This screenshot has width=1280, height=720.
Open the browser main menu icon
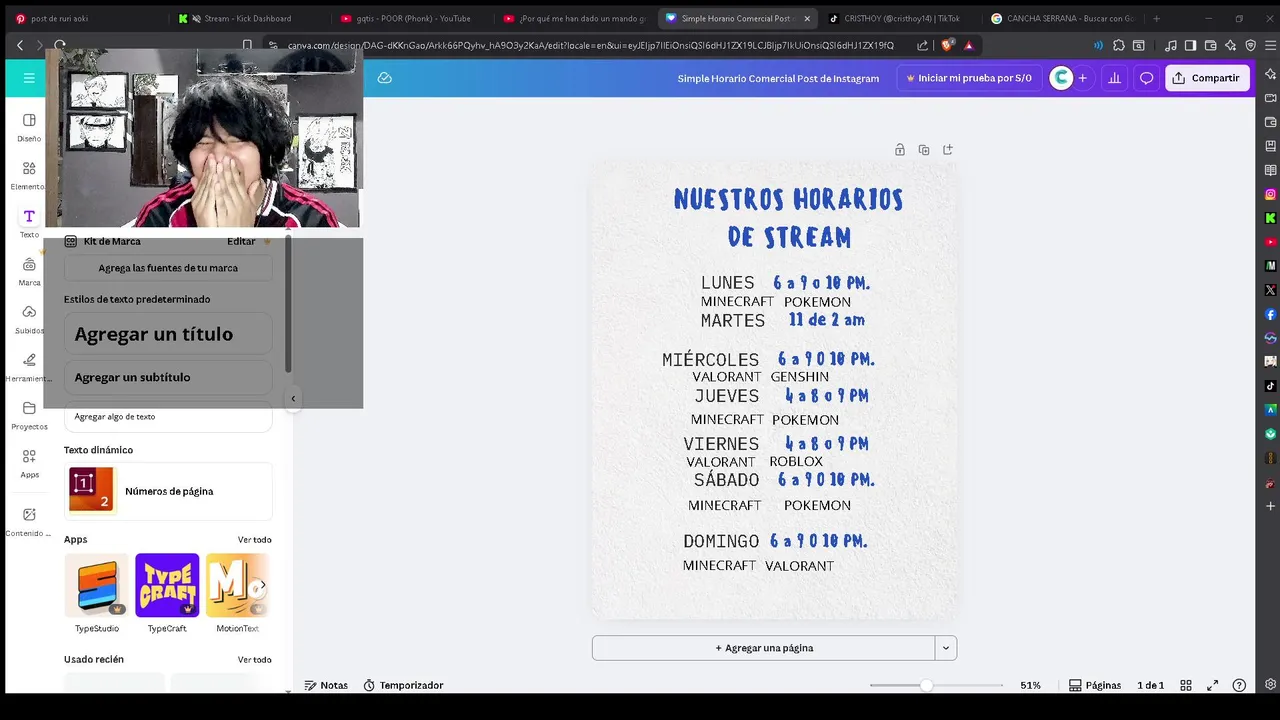click(x=1270, y=45)
